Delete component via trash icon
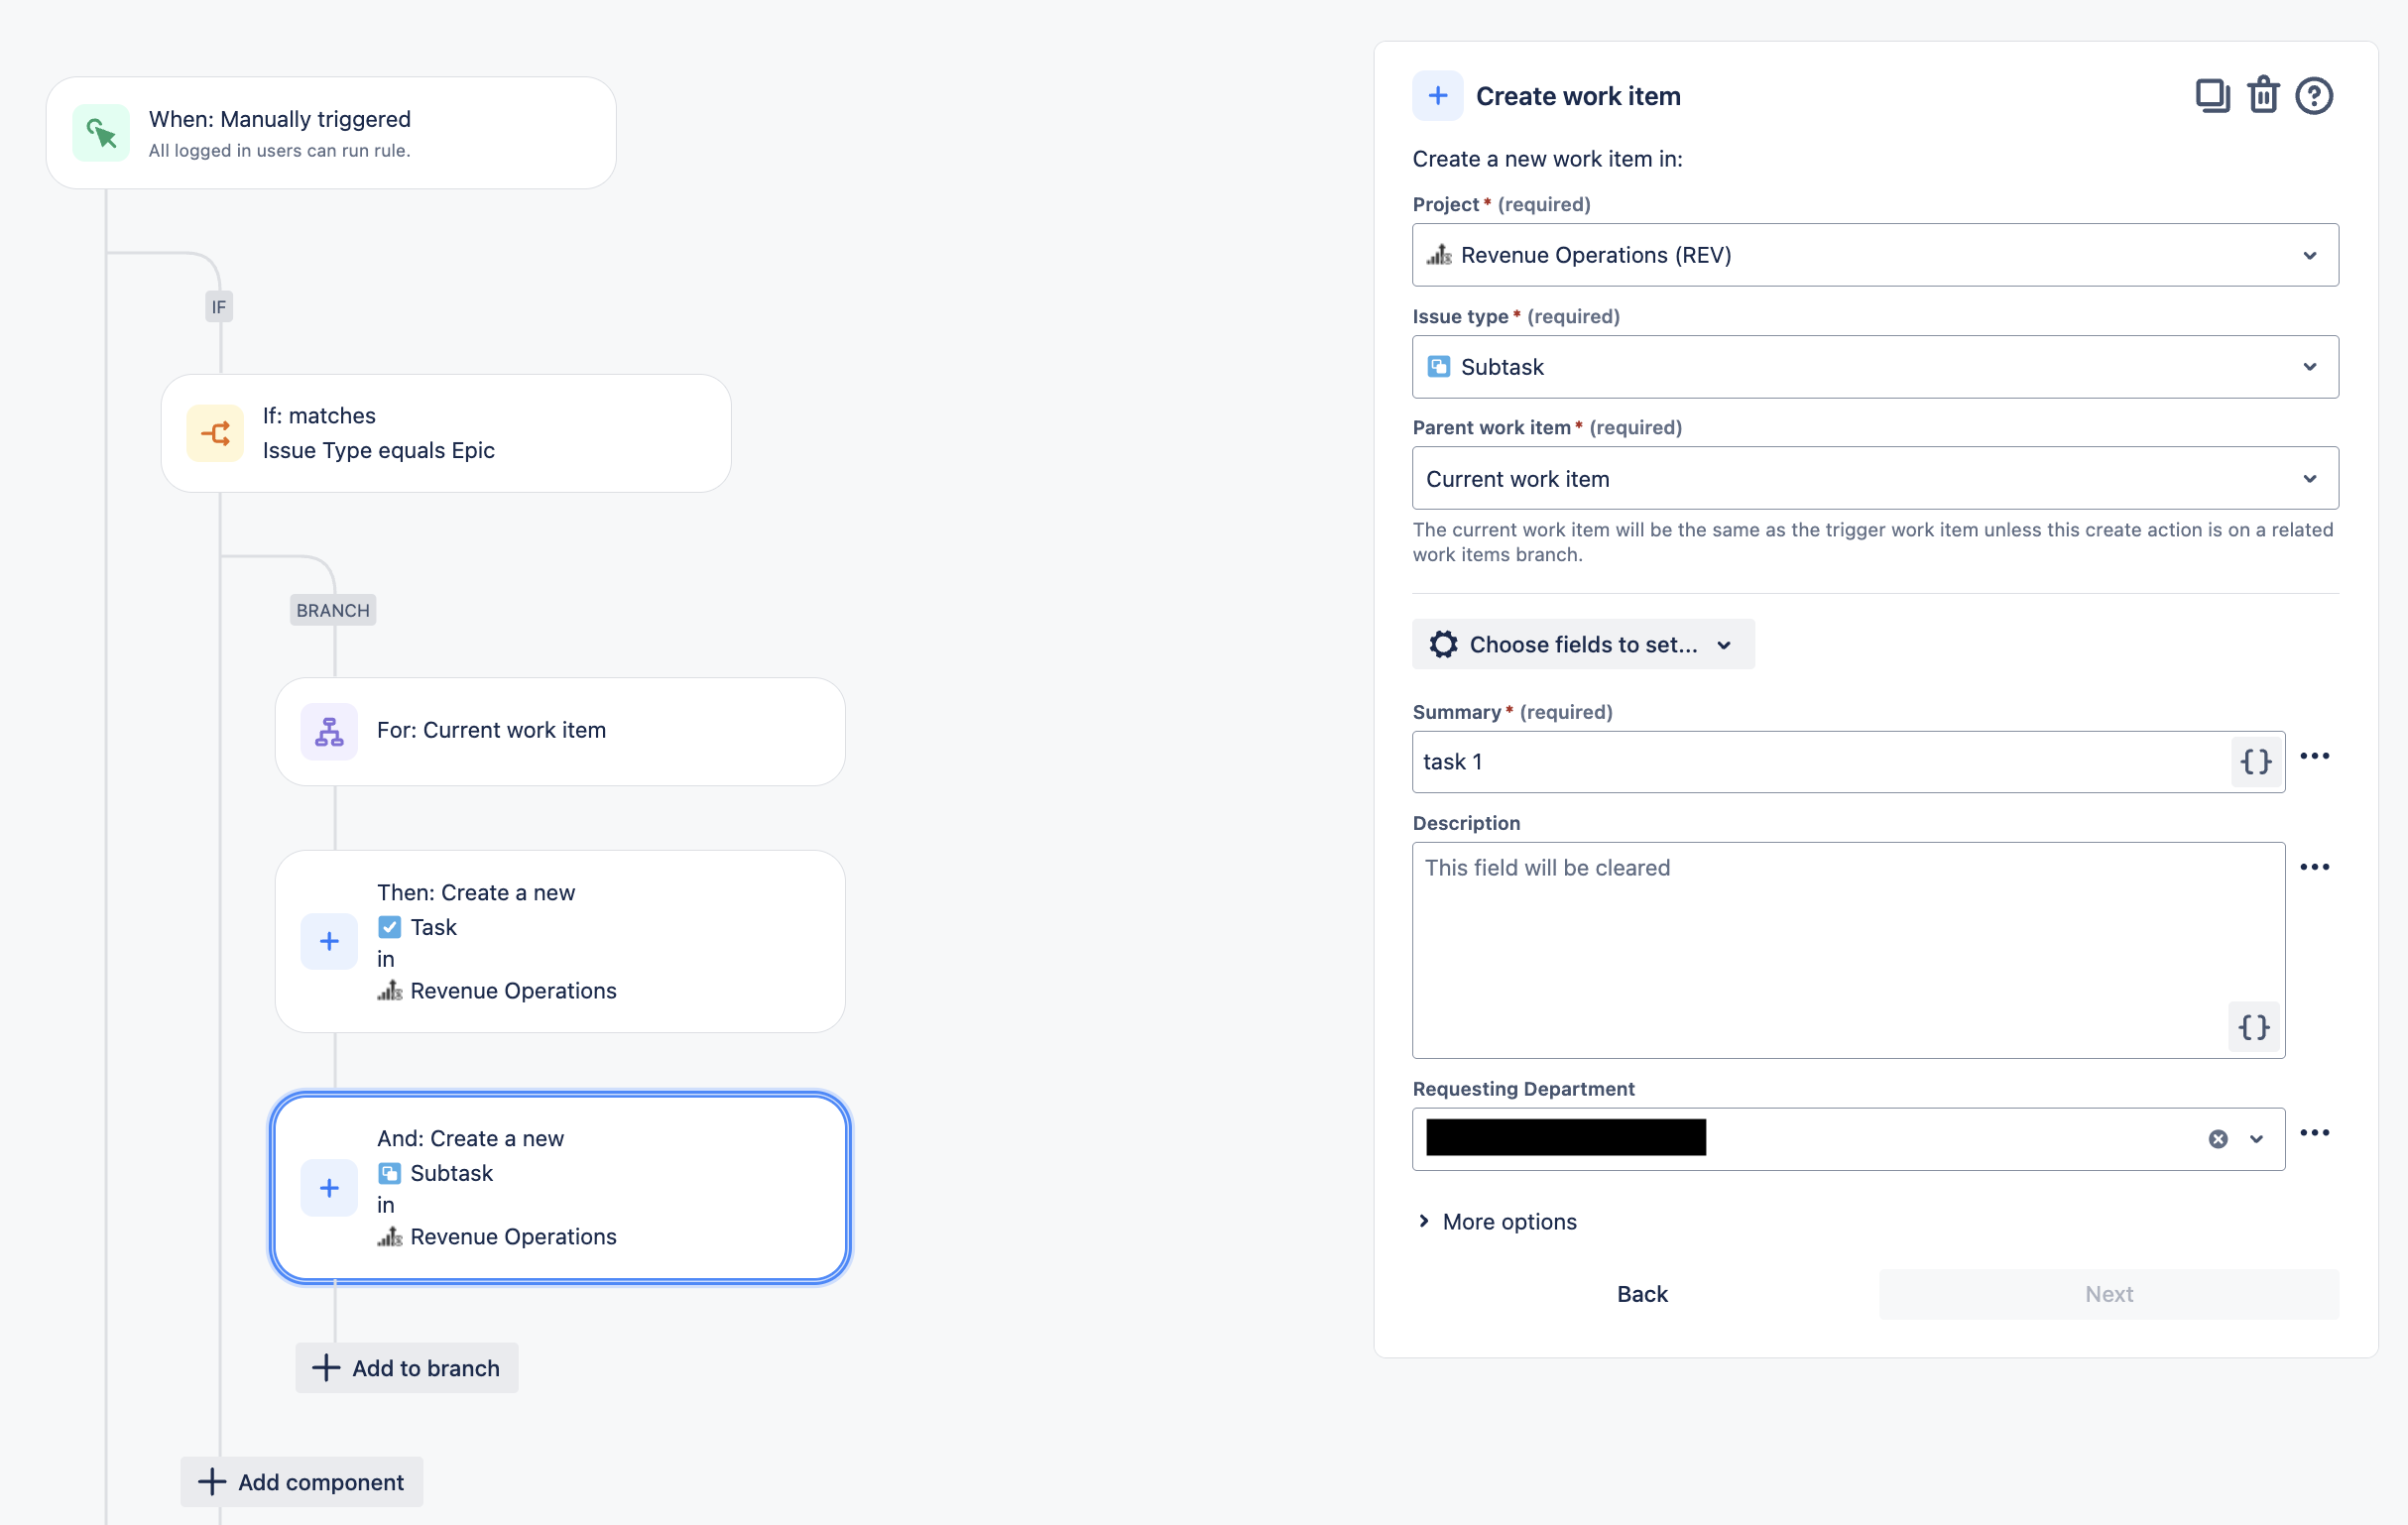2408x1525 pixels. point(2263,96)
